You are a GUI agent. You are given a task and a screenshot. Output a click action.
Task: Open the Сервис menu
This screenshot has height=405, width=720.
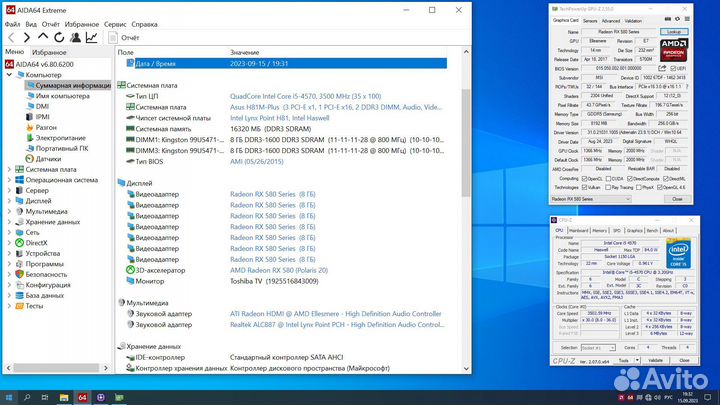(x=115, y=24)
